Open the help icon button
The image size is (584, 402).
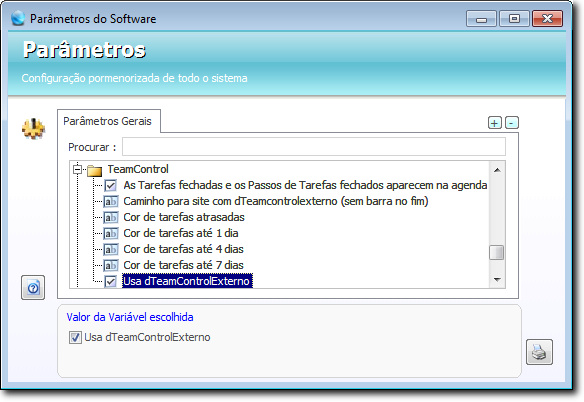point(33,288)
